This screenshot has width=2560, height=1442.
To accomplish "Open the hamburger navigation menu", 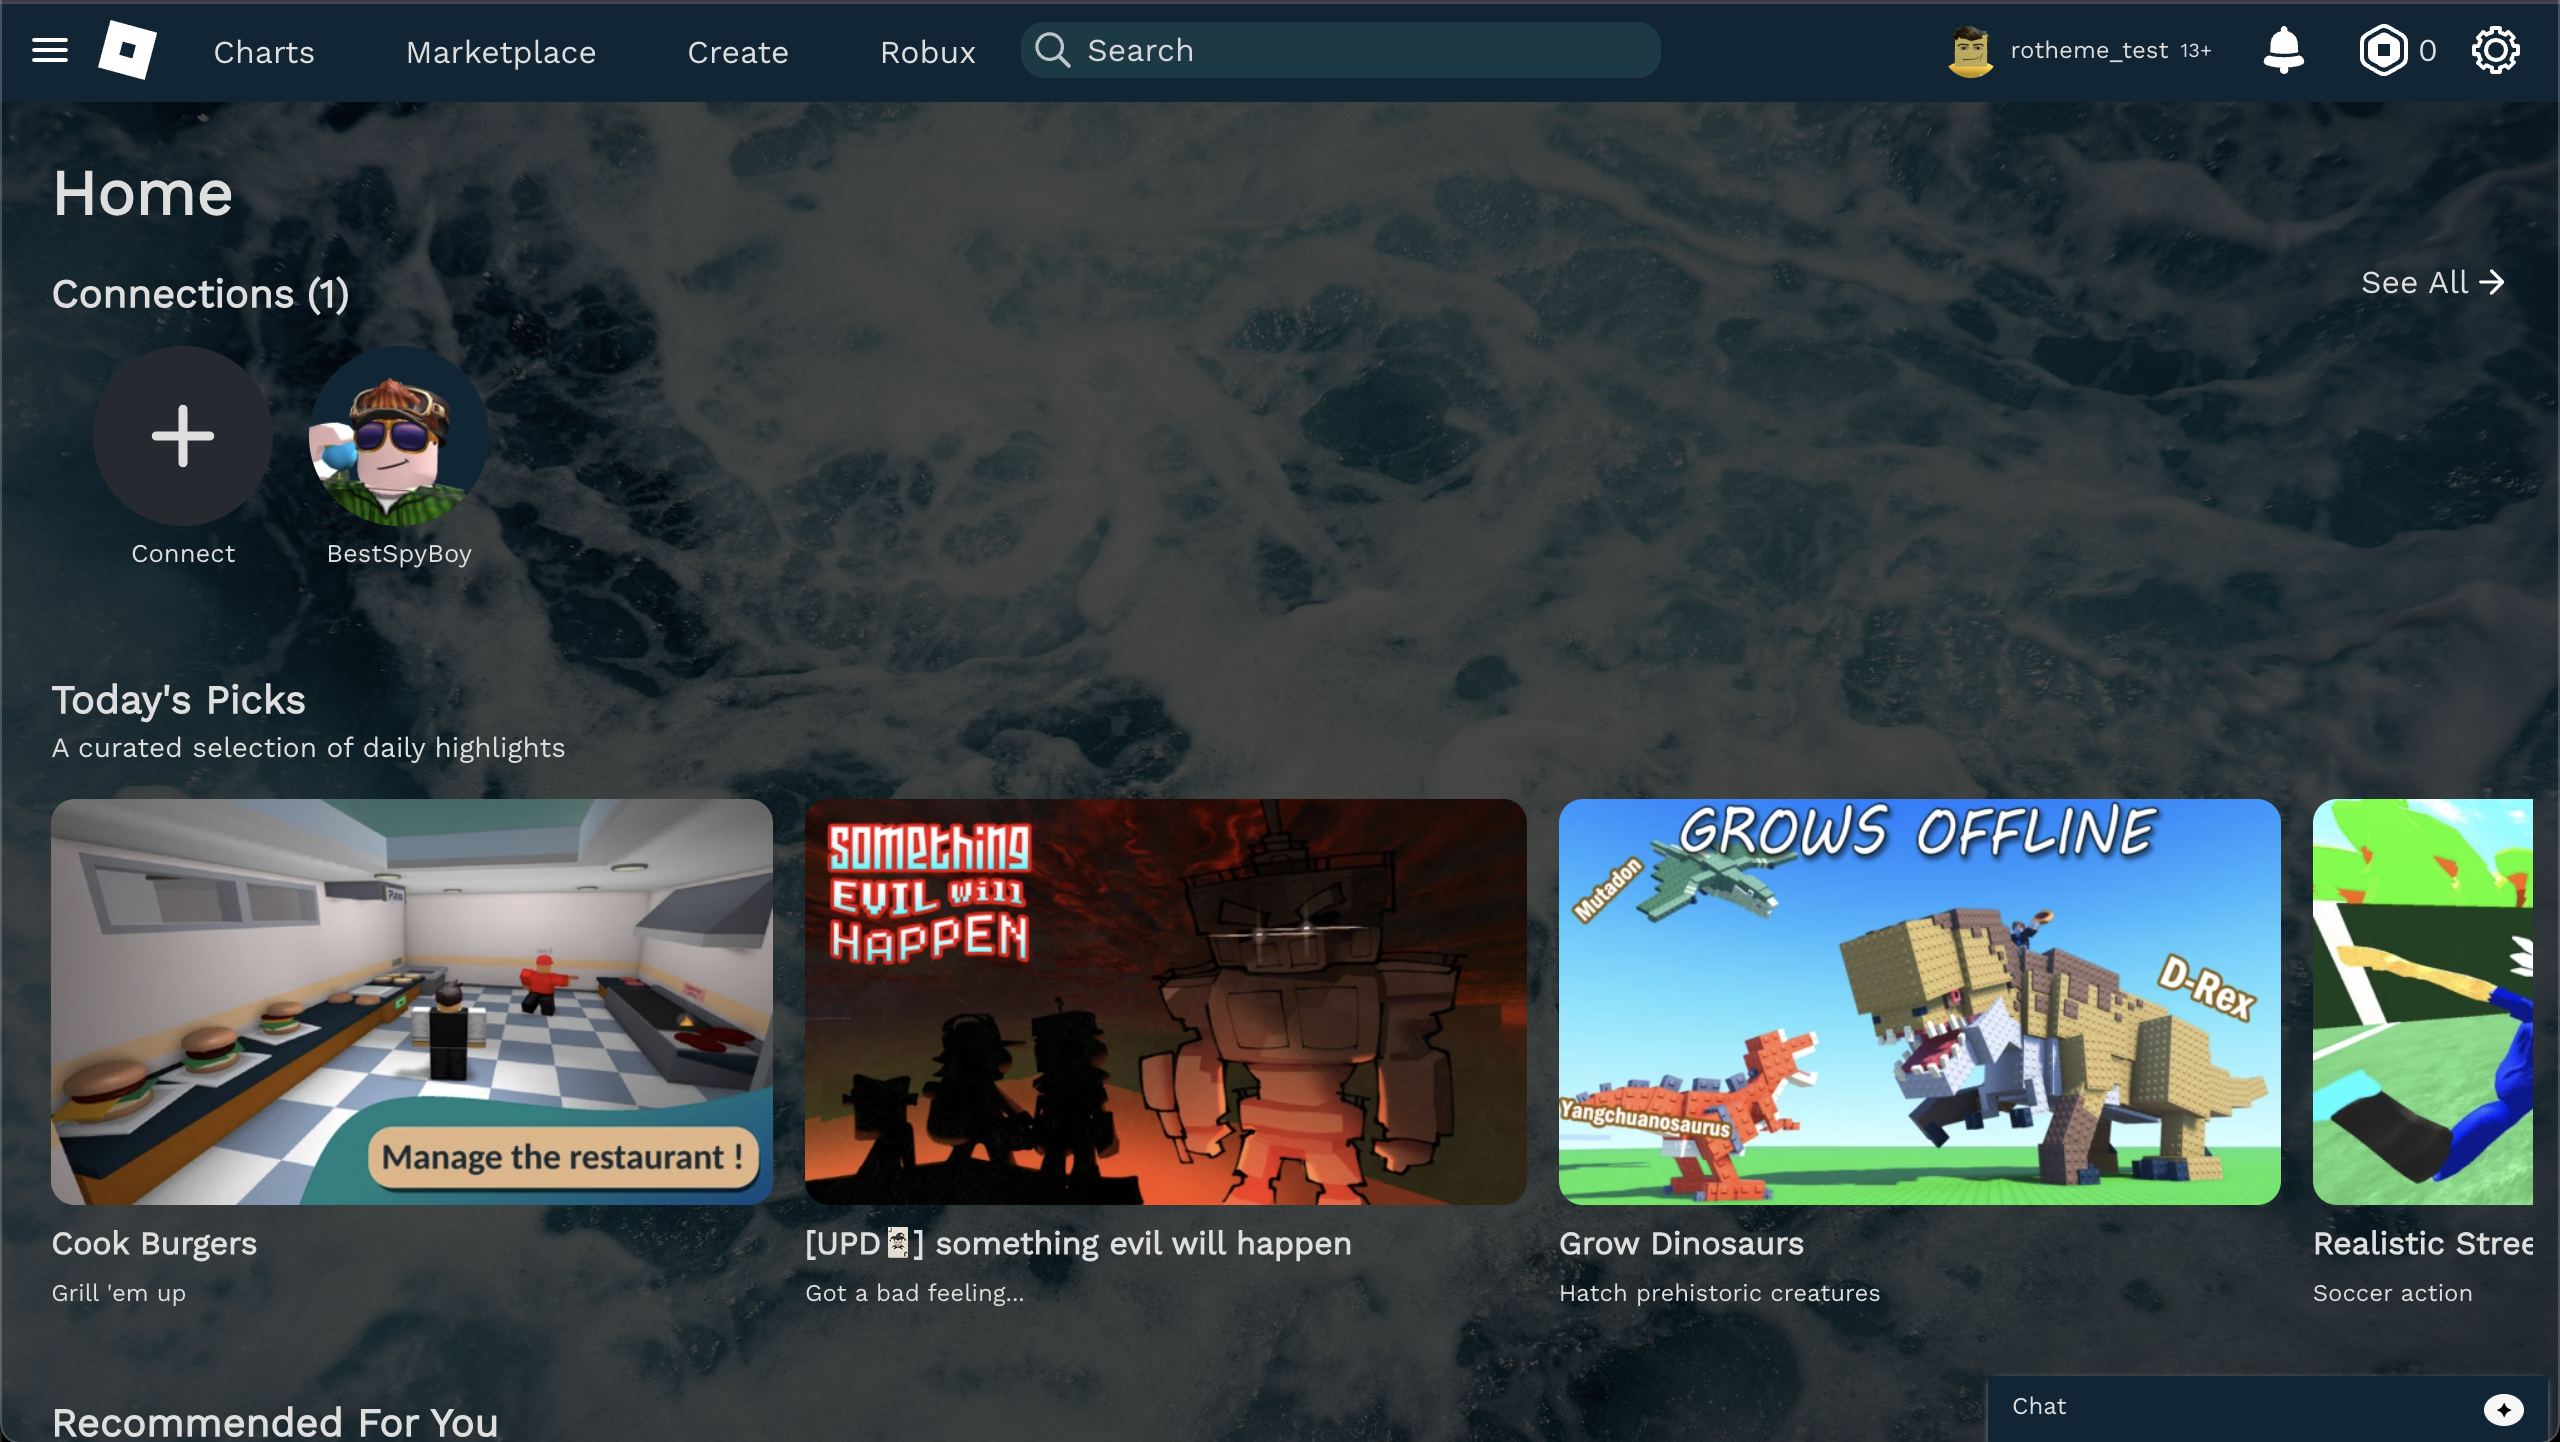I will (x=48, y=50).
